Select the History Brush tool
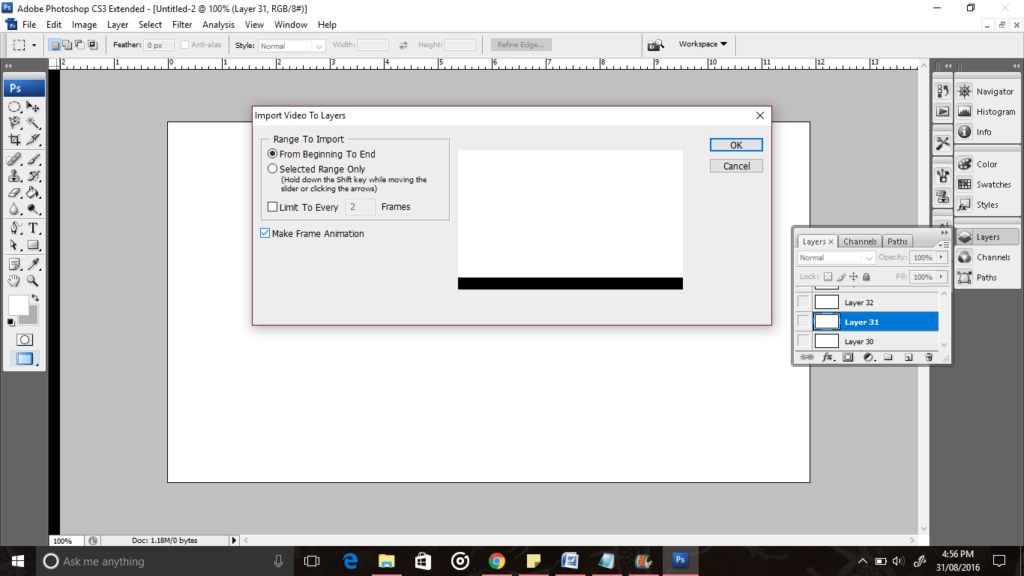1024x576 pixels. click(x=33, y=176)
